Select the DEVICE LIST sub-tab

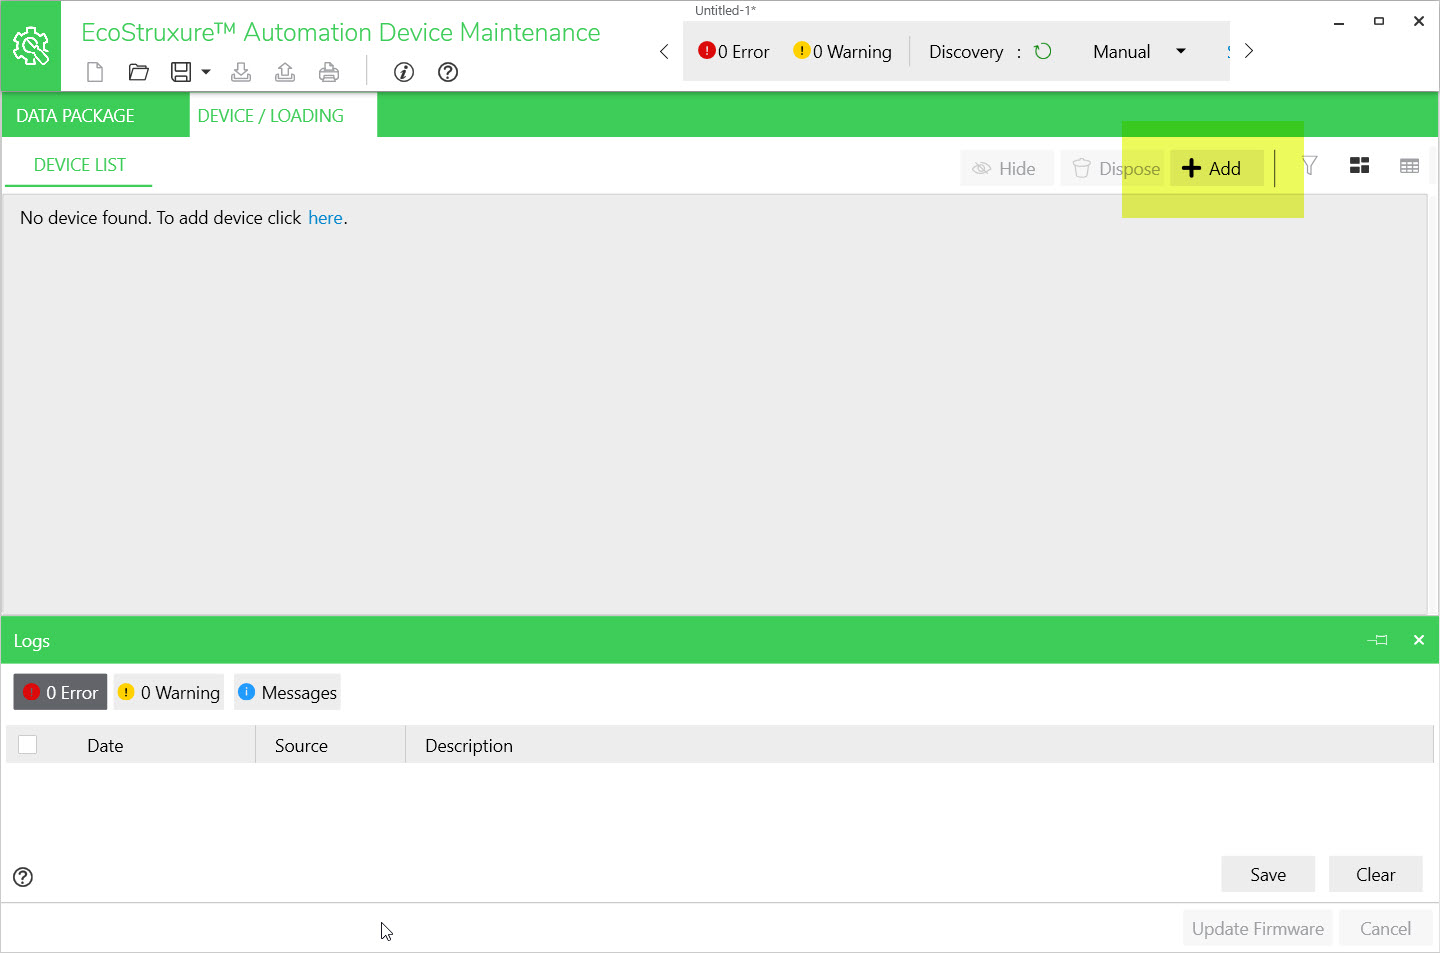click(x=80, y=165)
